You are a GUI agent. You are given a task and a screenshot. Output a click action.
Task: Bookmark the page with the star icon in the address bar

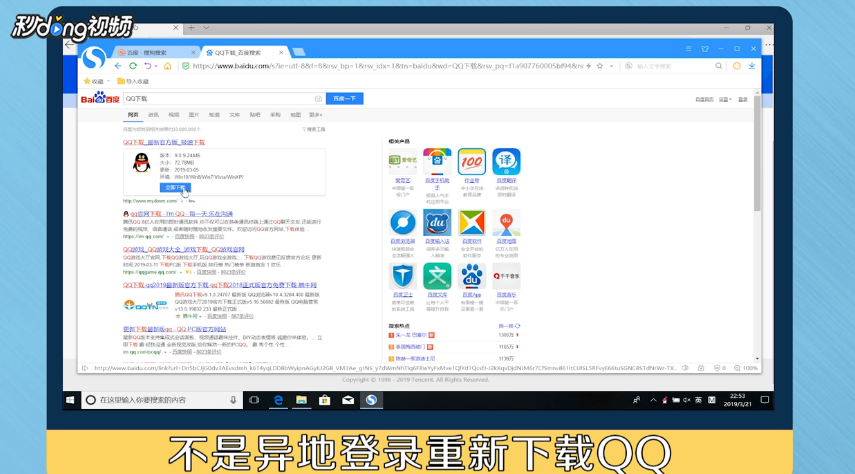tap(600, 66)
